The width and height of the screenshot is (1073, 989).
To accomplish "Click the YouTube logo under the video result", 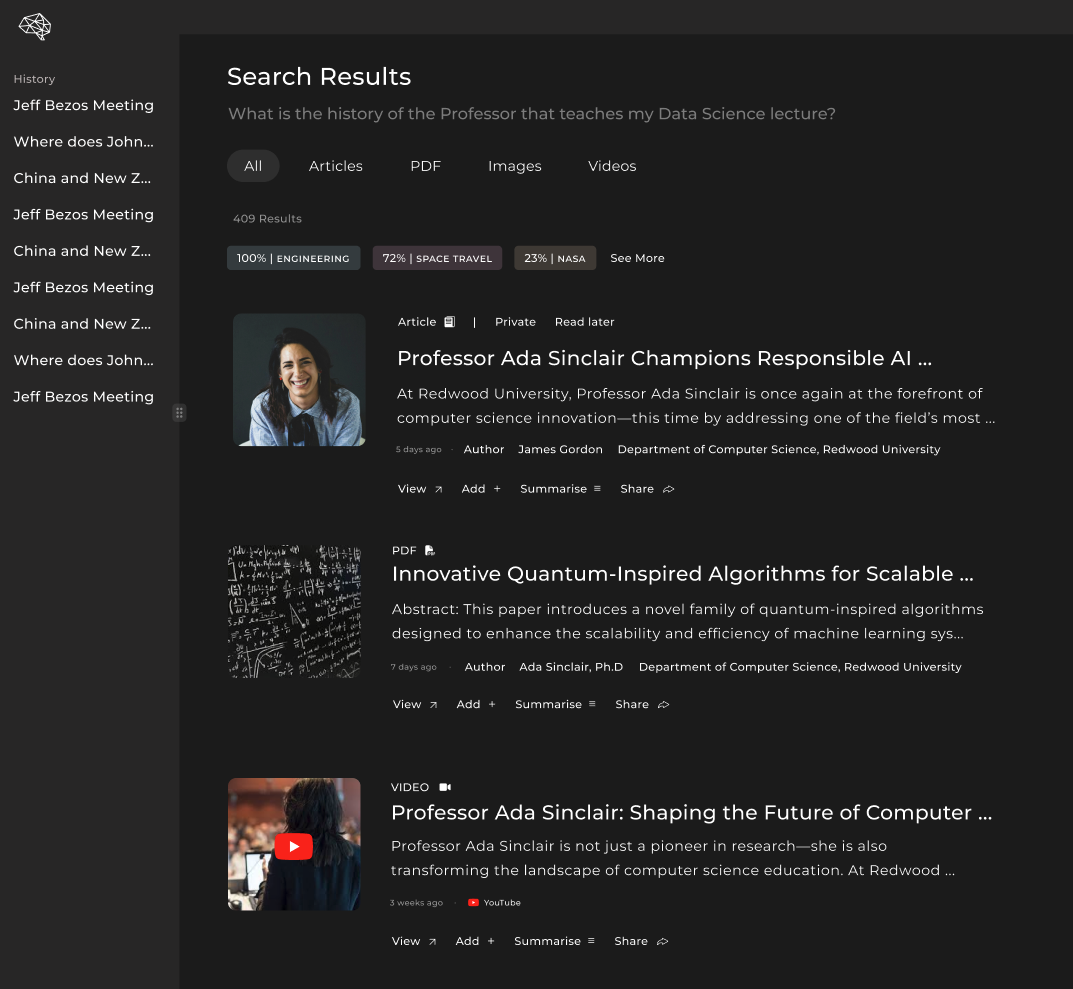I will 472,902.
